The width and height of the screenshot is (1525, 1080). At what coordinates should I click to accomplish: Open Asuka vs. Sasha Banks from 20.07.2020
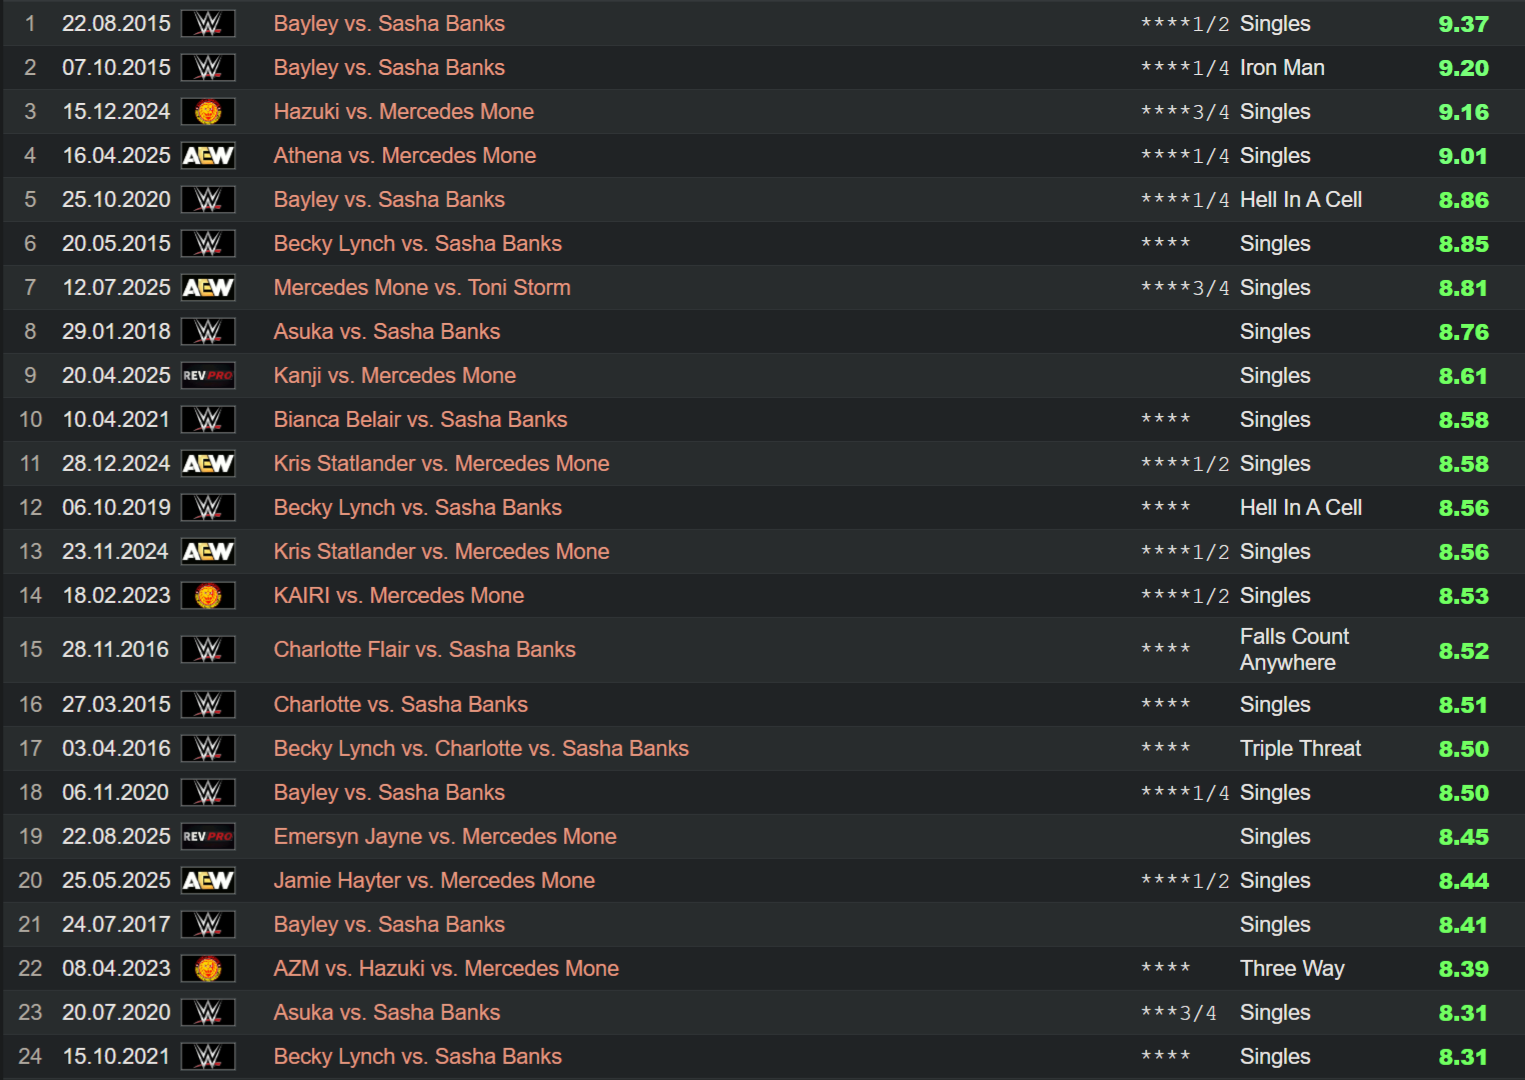click(387, 1013)
